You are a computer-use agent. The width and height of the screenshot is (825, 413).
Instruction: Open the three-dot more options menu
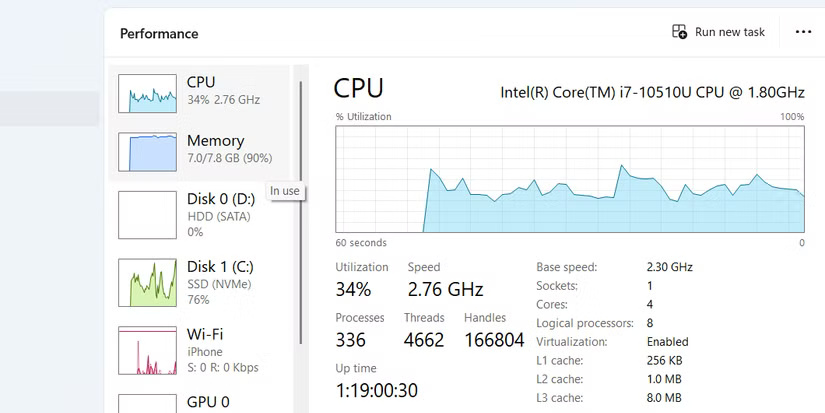[x=803, y=32]
